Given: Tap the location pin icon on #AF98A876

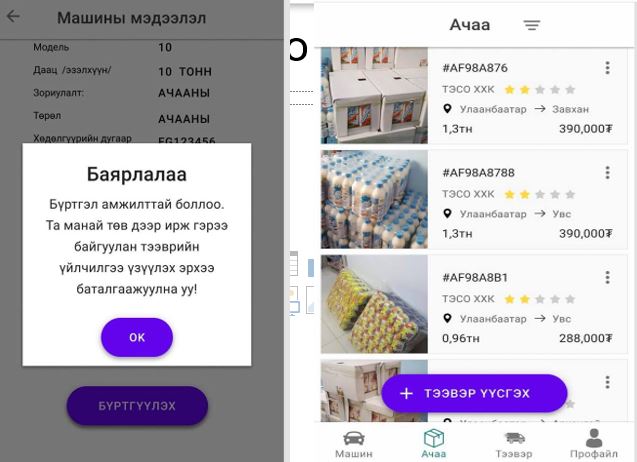Looking at the screenshot, I should click(x=447, y=109).
